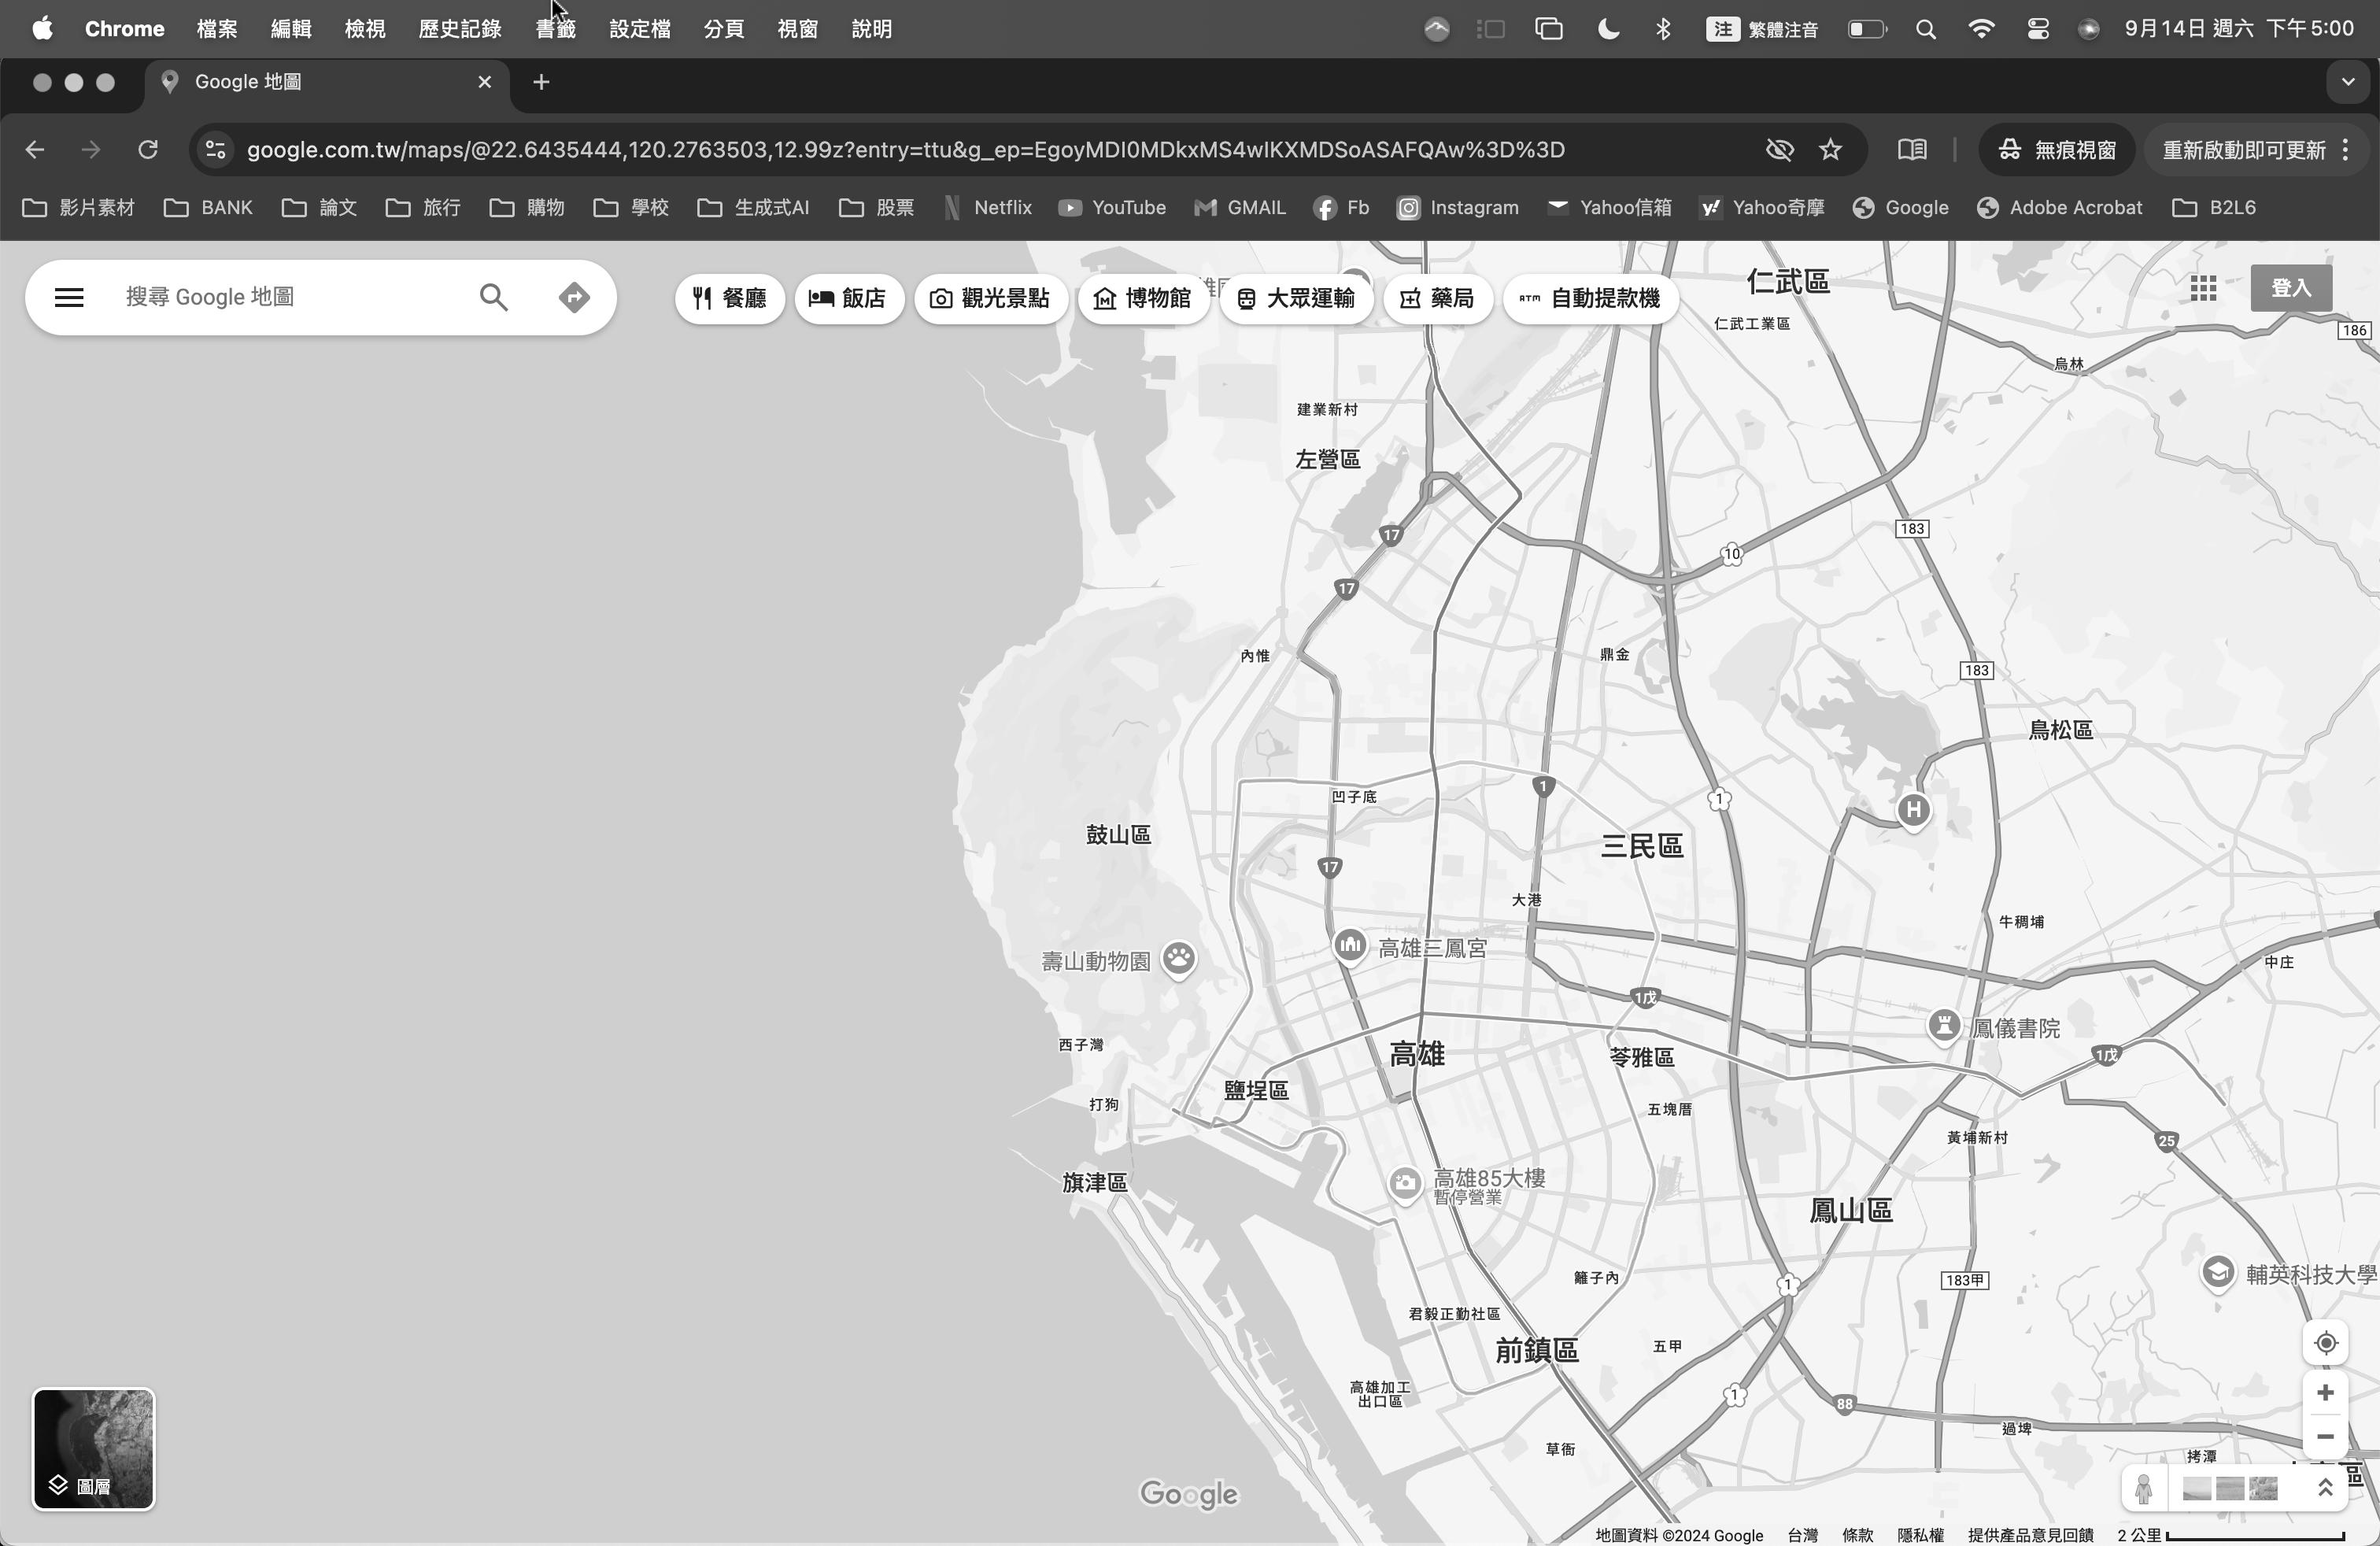This screenshot has height=1546, width=2380.
Task: Zoom in with the plus button
Action: (x=2325, y=1393)
